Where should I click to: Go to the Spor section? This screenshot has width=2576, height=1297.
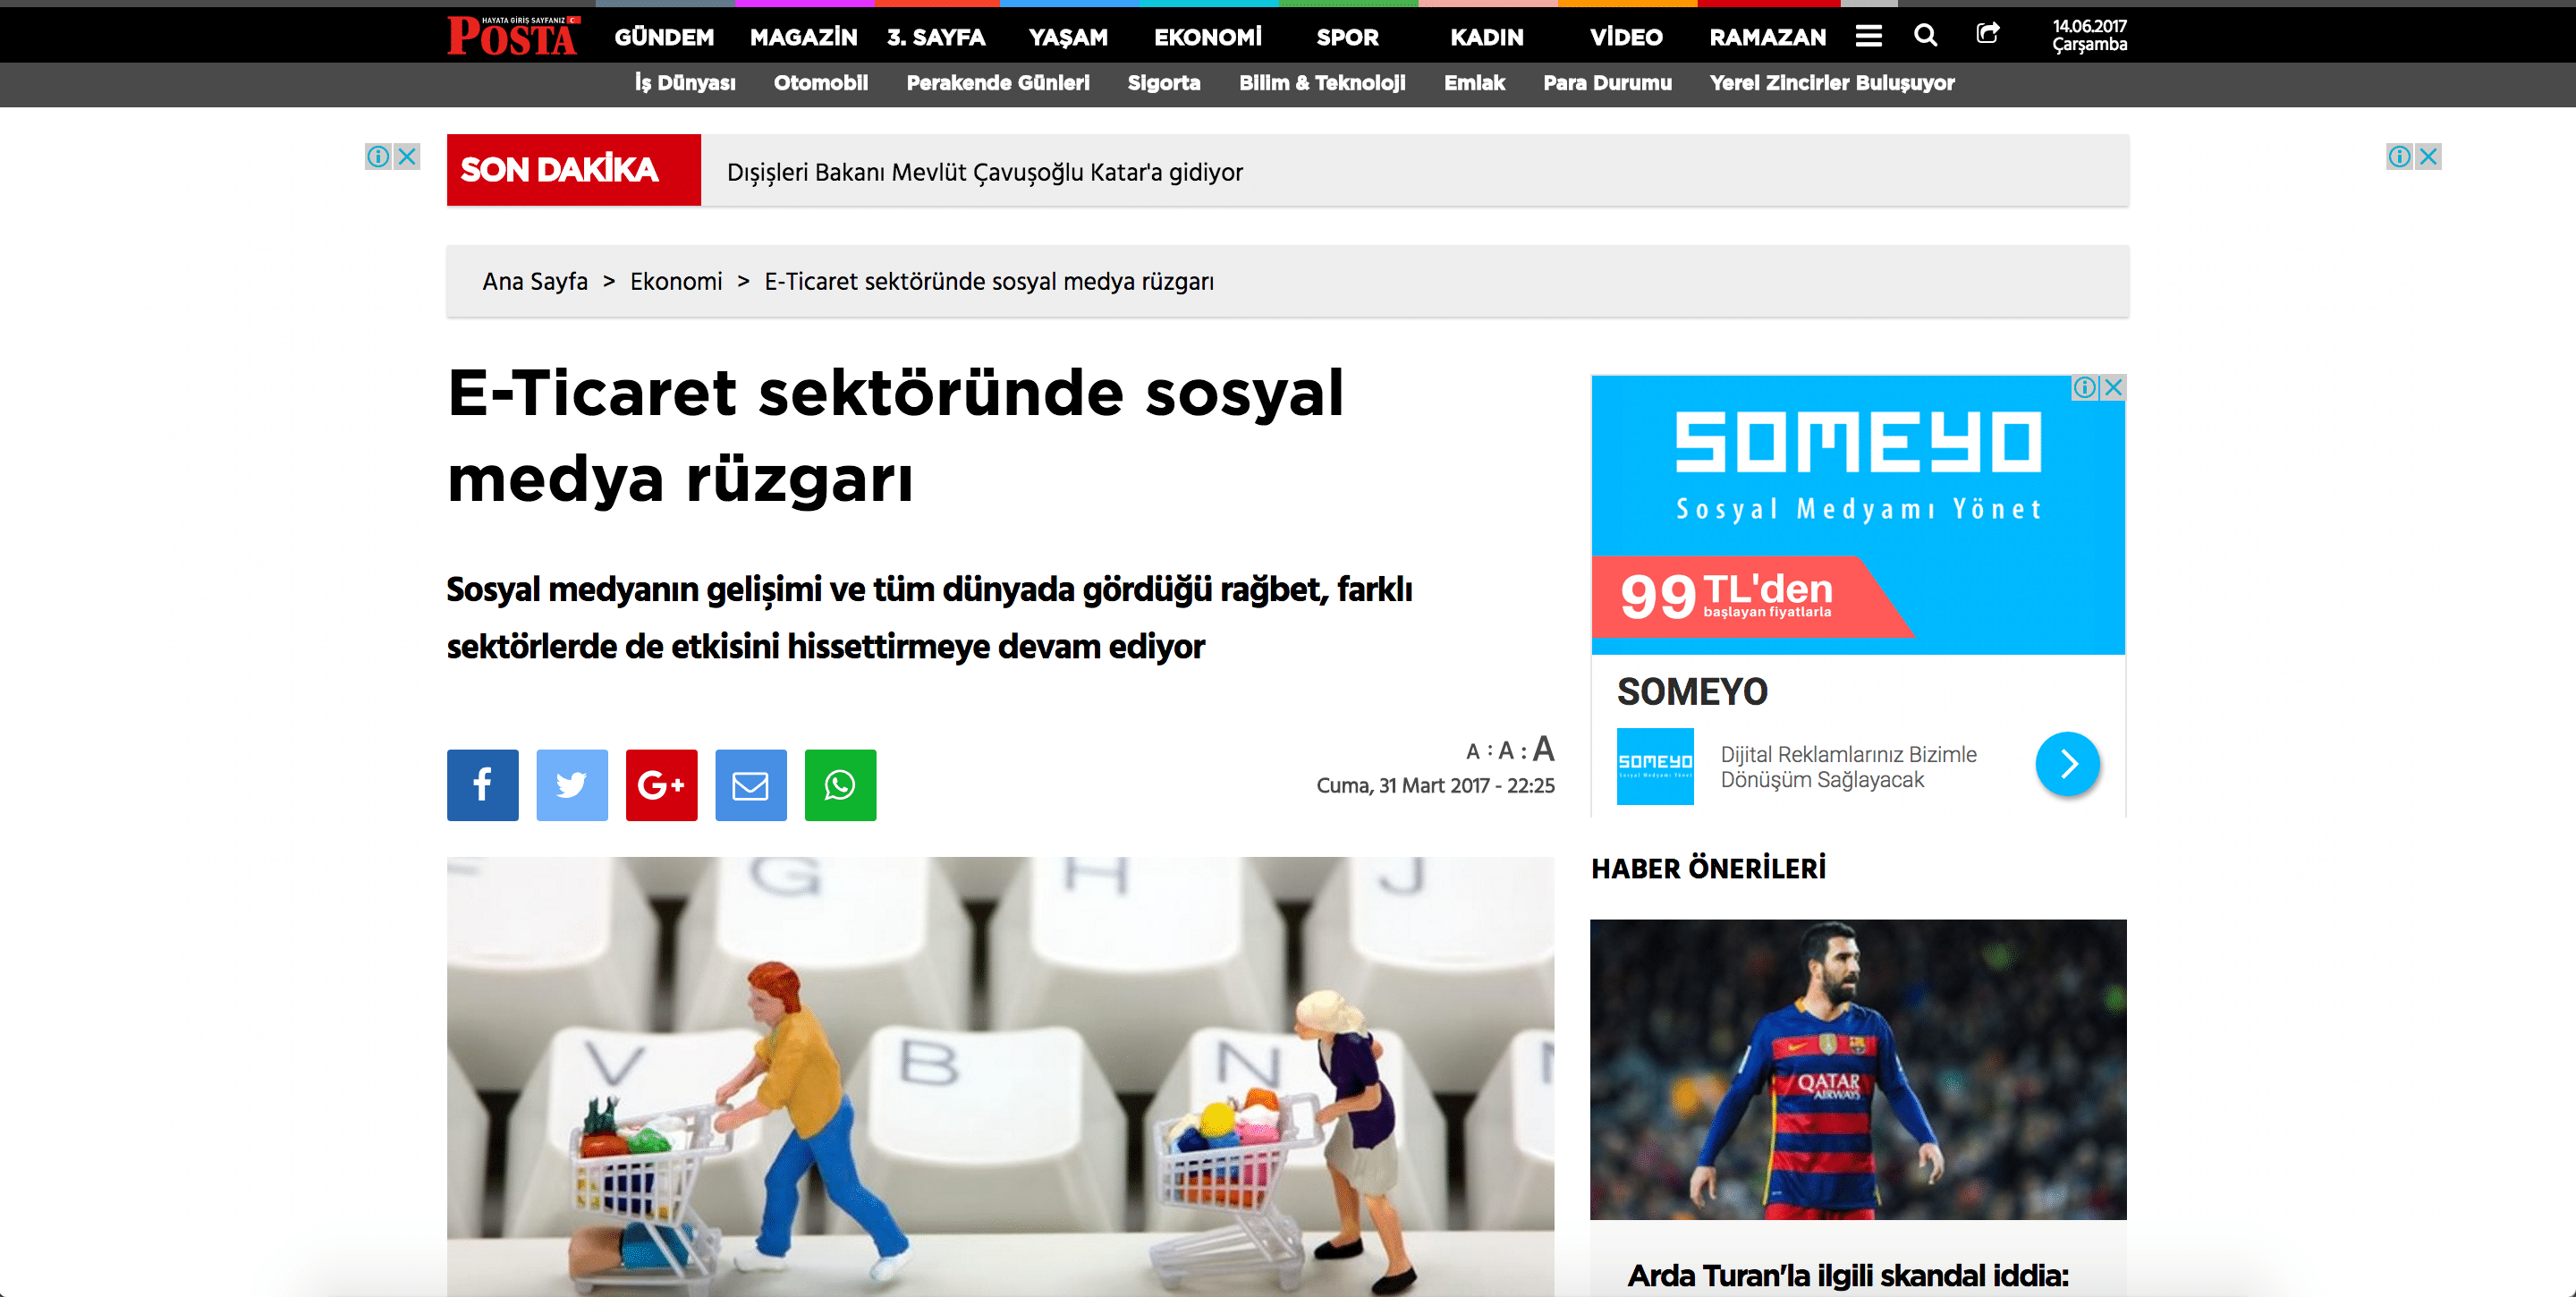tap(1347, 37)
